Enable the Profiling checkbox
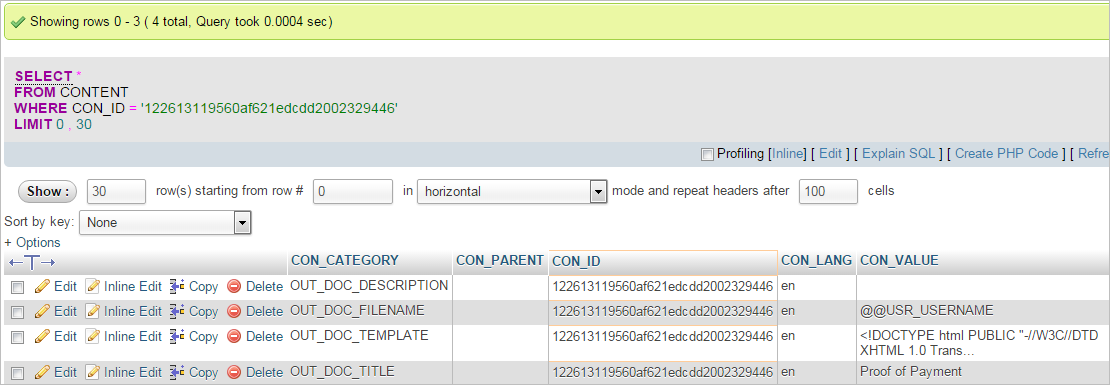This screenshot has width=1110, height=385. click(x=707, y=154)
